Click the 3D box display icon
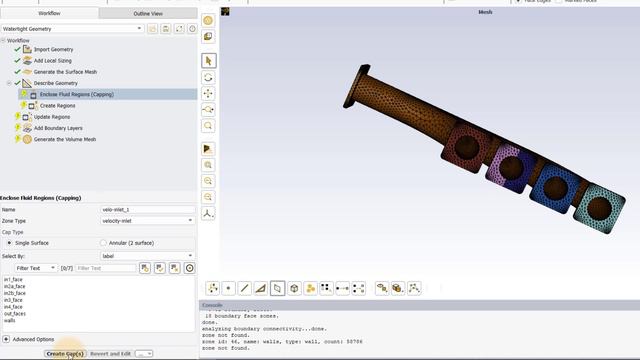The height and width of the screenshot is (360, 640). (208, 36)
